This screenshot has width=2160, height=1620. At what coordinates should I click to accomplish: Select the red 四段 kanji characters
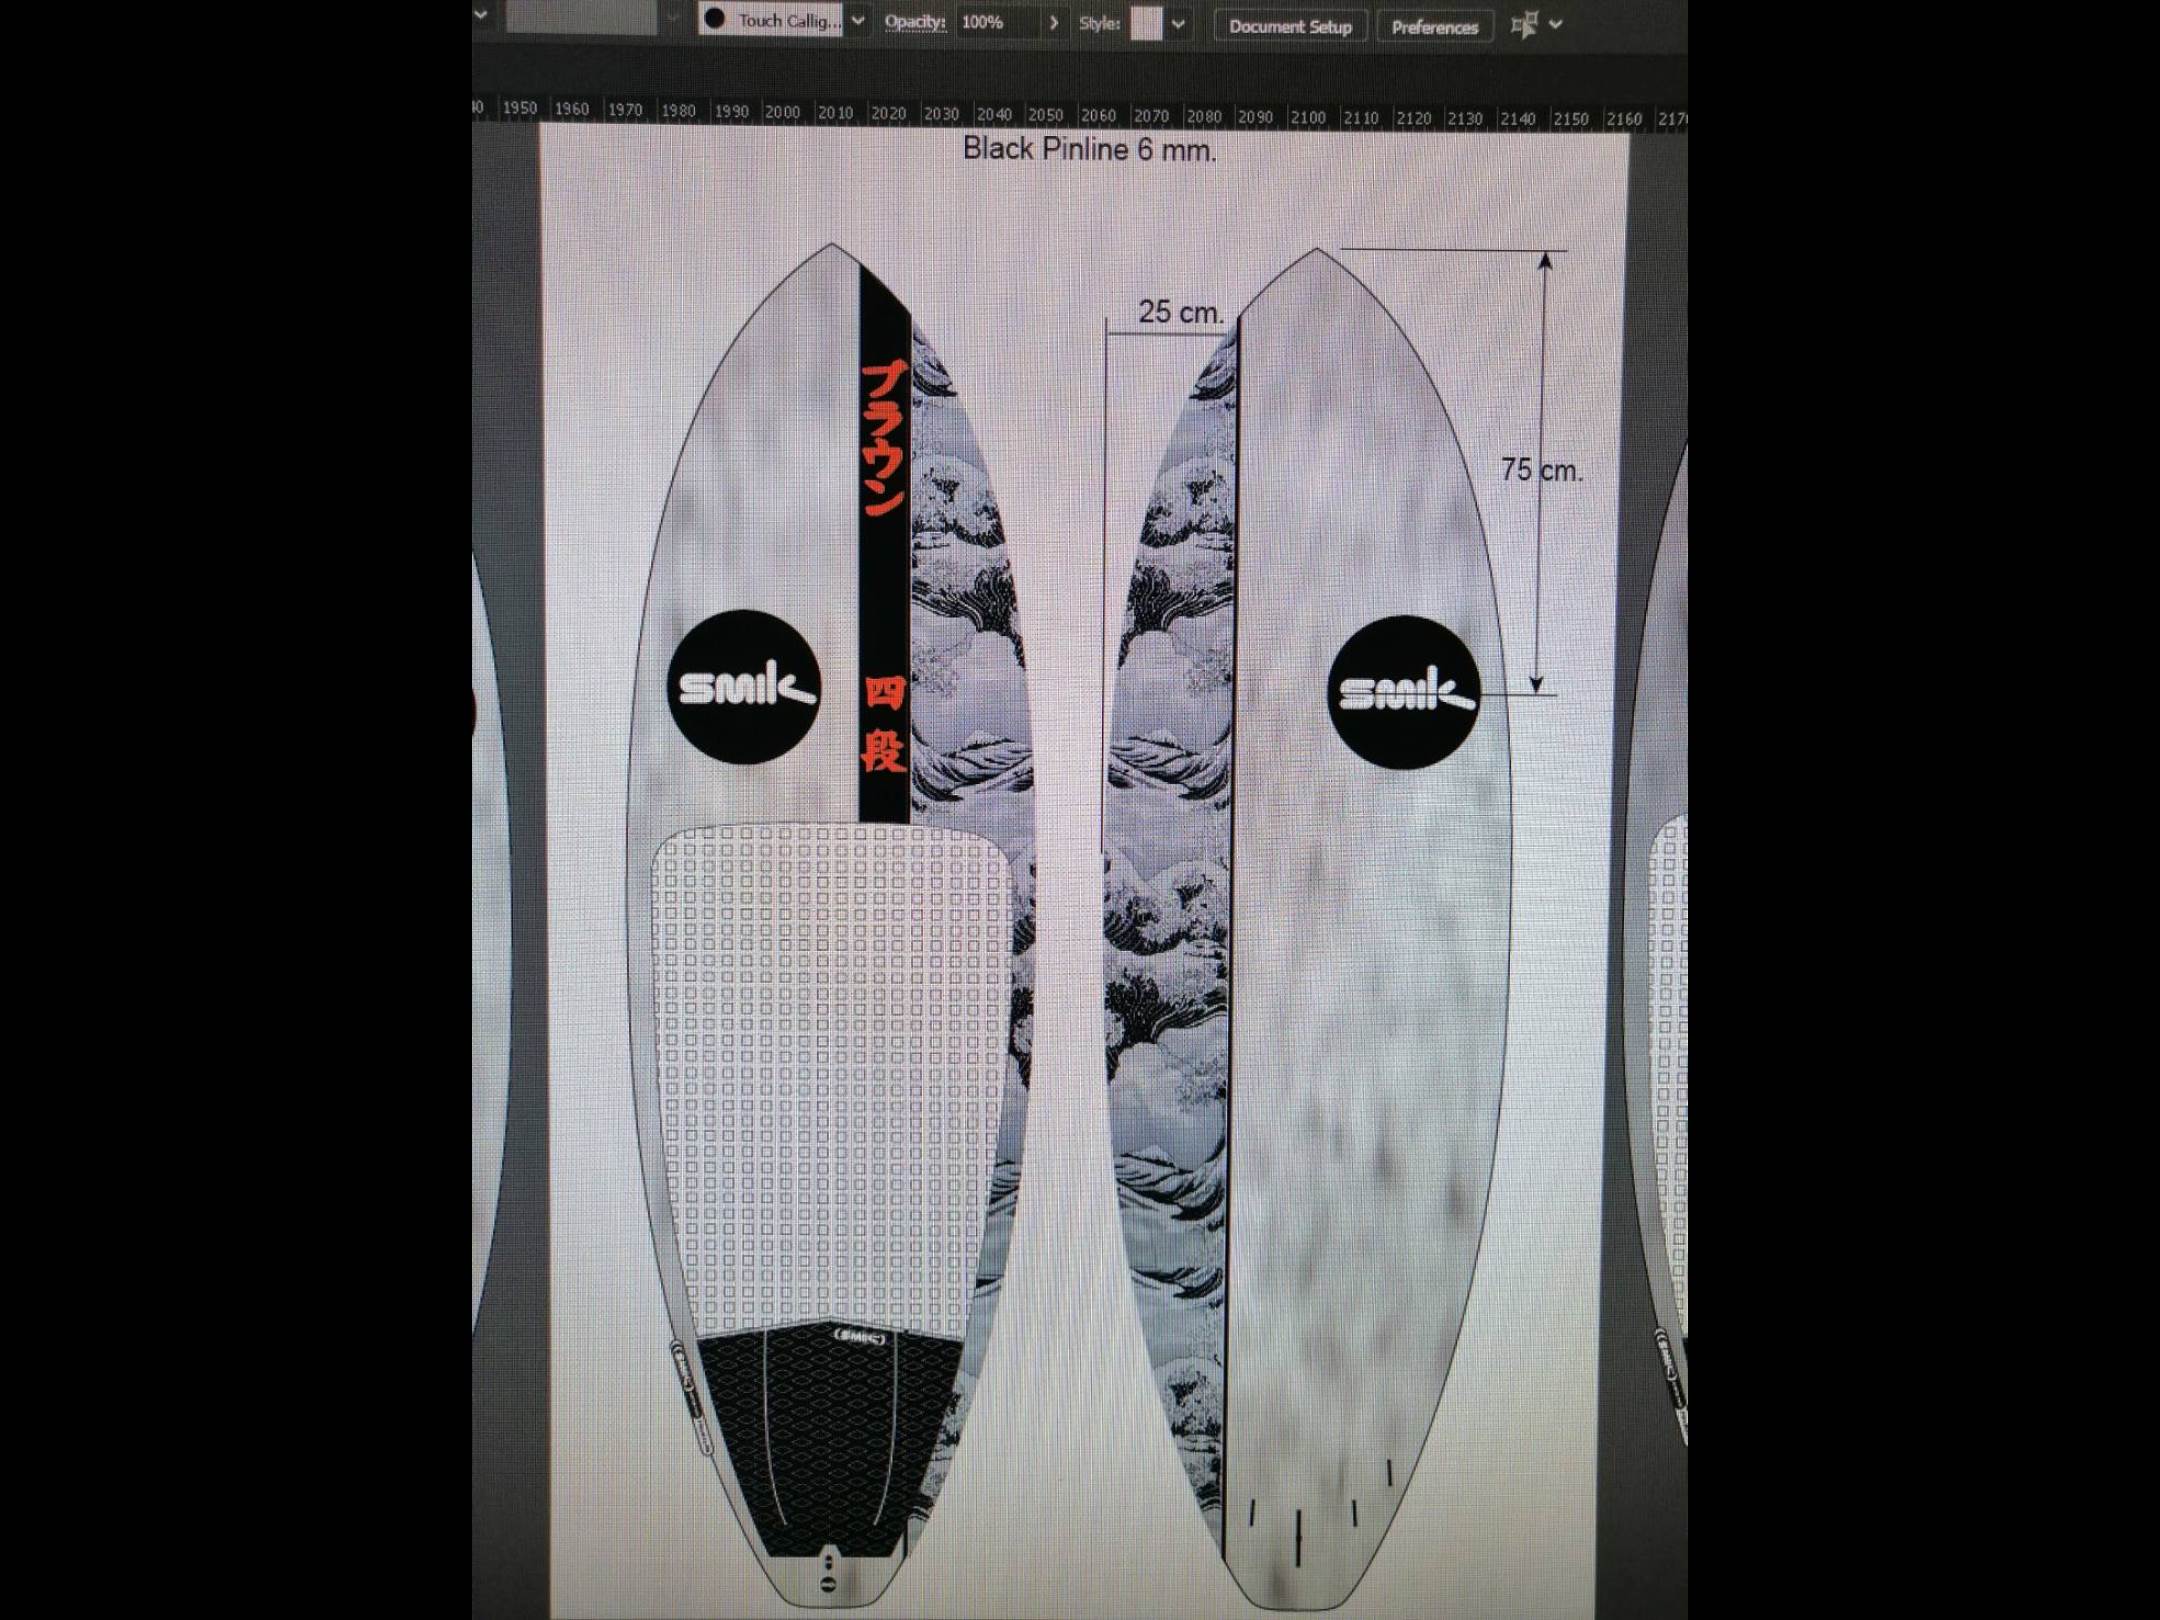(883, 725)
